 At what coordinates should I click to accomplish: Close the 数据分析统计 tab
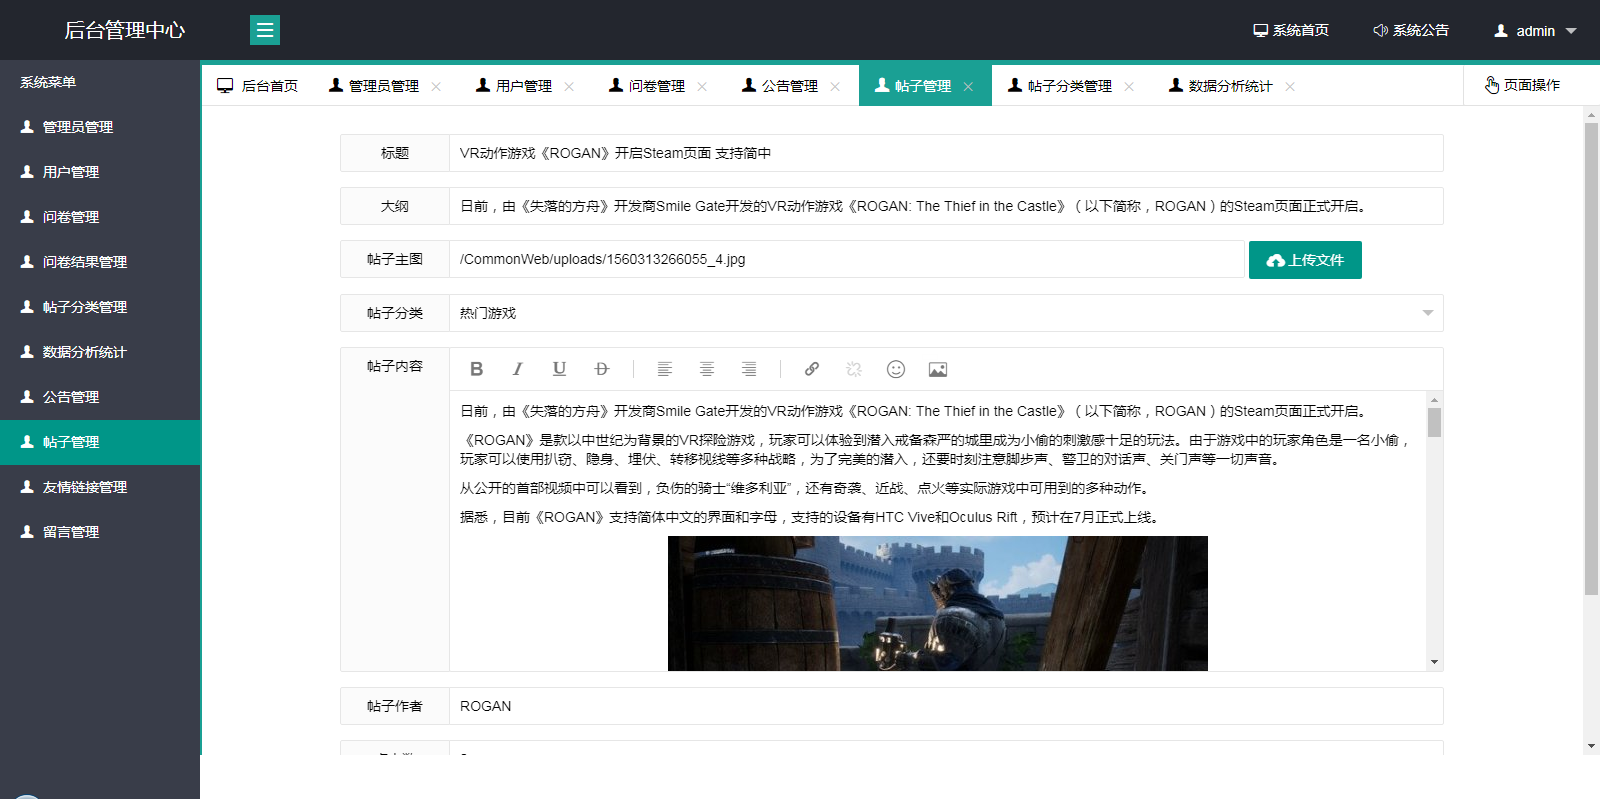click(1290, 86)
